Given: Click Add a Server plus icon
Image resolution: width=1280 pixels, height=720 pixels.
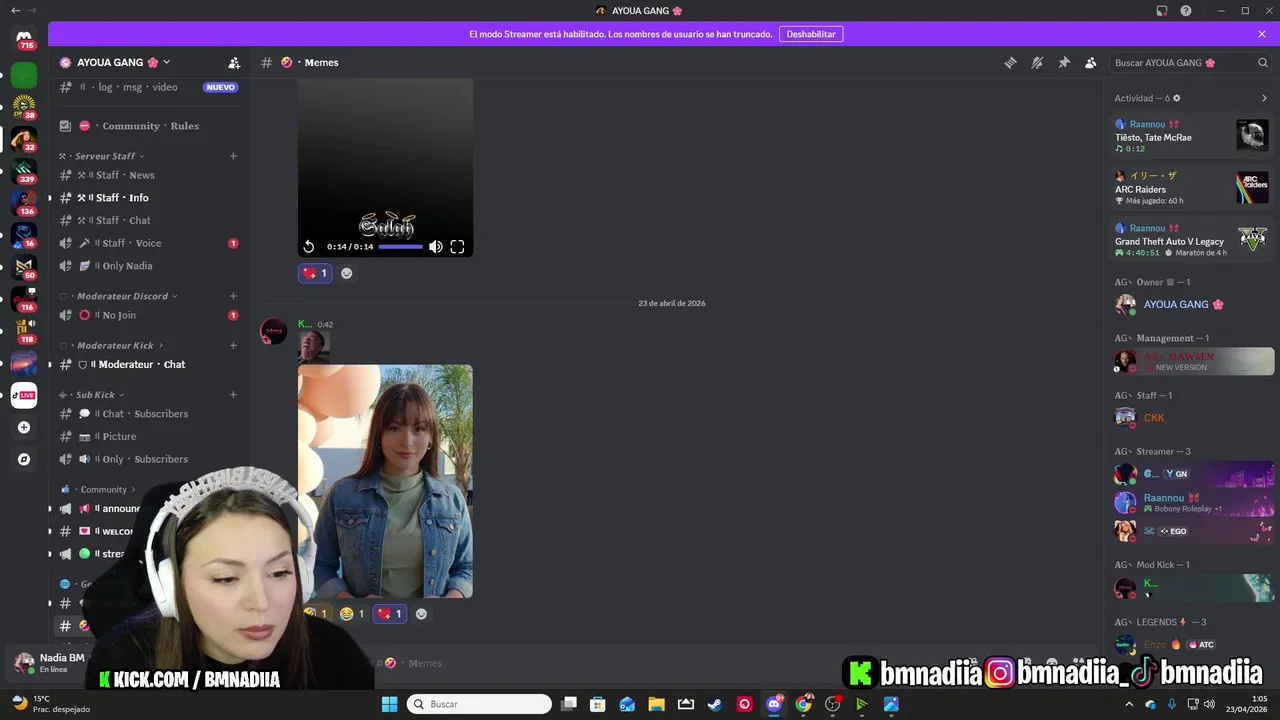Looking at the screenshot, I should tap(24, 427).
